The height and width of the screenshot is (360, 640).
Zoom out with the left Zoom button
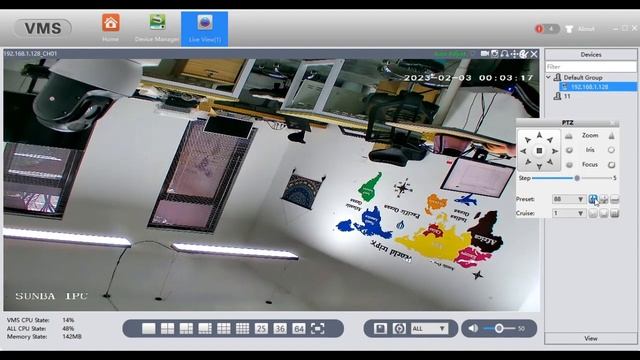(x=569, y=136)
